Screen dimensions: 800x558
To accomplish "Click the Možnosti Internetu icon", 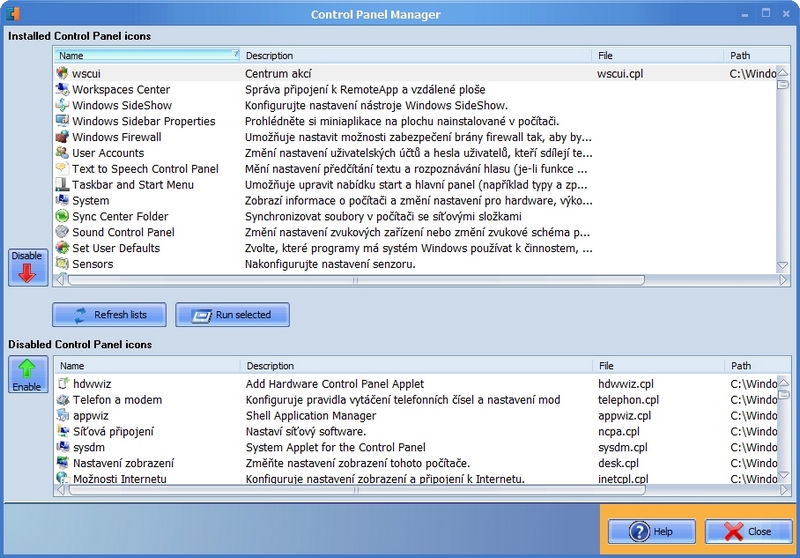I will [63, 478].
